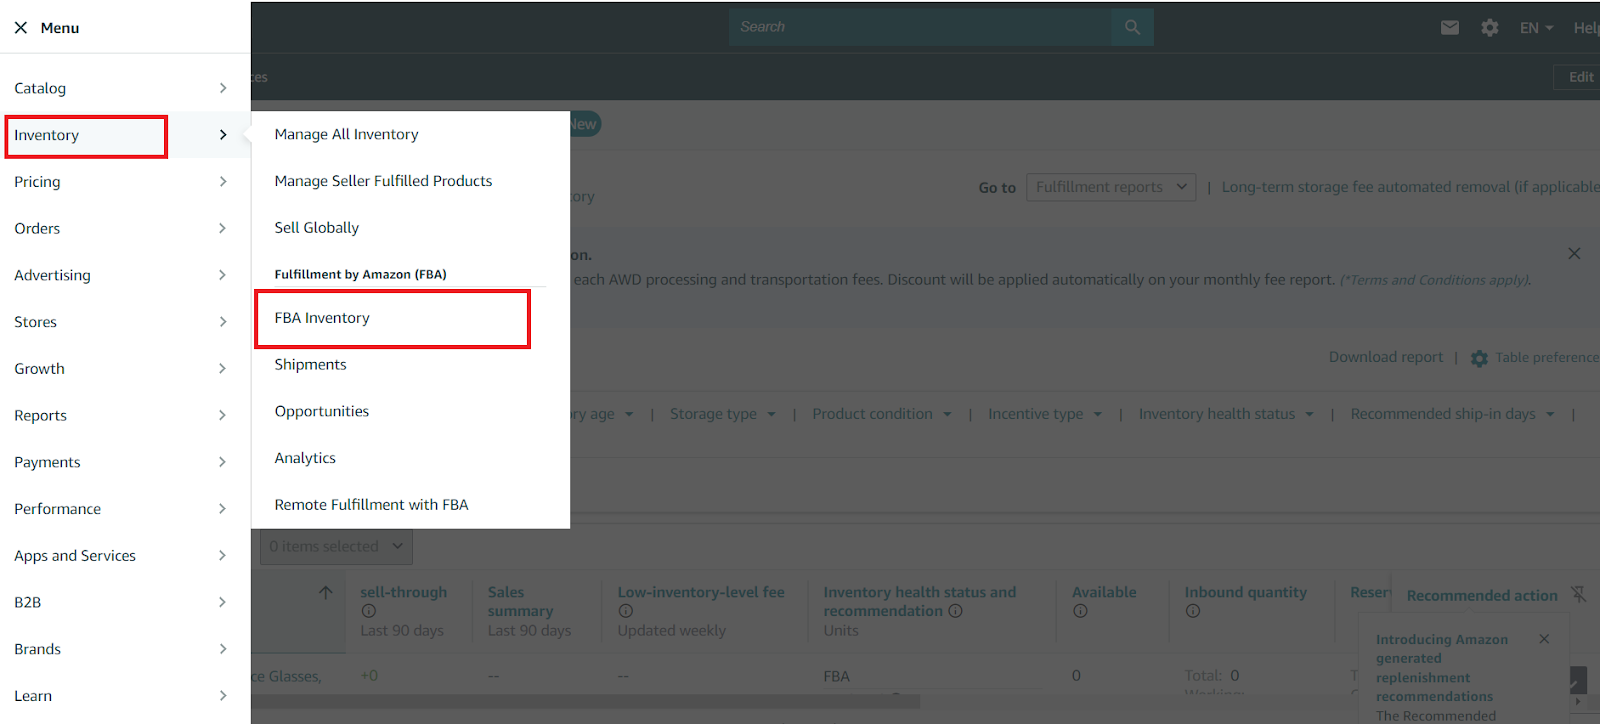Screen dimensions: 1600x724
Task: Open Inventory health status filter
Action: [x=1226, y=414]
